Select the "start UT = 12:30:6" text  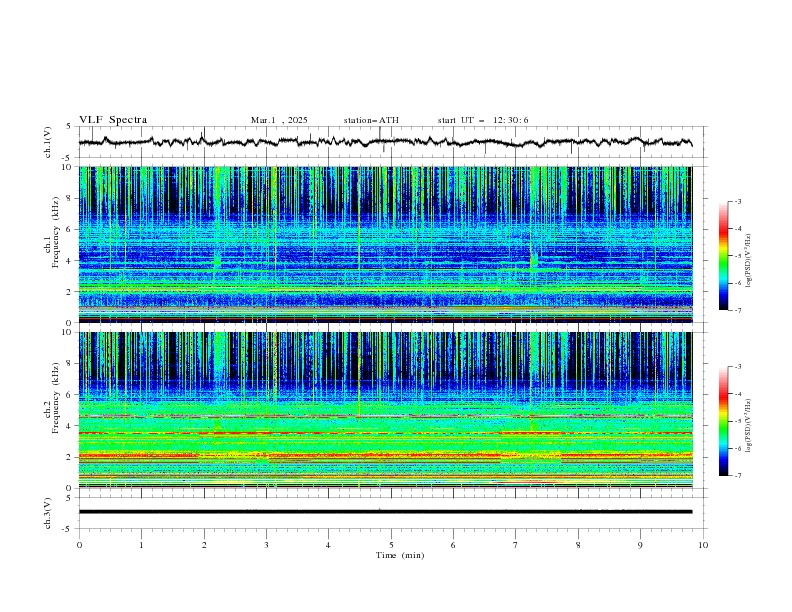pyautogui.click(x=483, y=120)
